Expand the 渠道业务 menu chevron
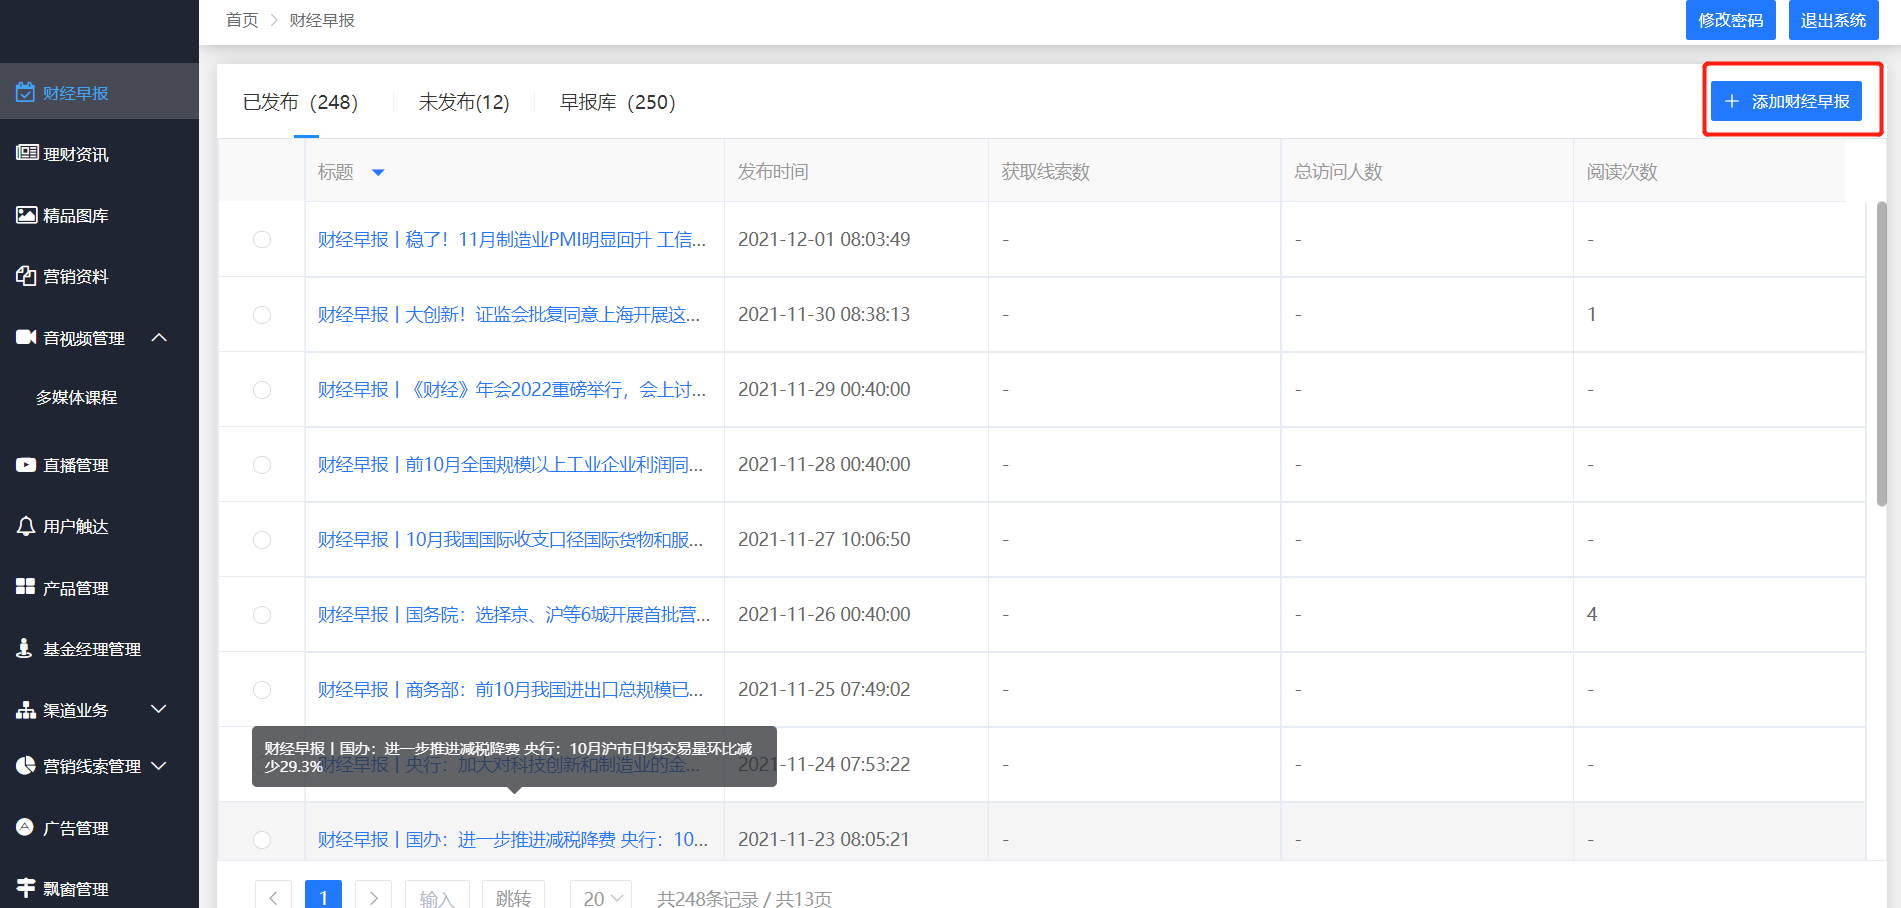Image resolution: width=1901 pixels, height=908 pixels. coord(159,709)
